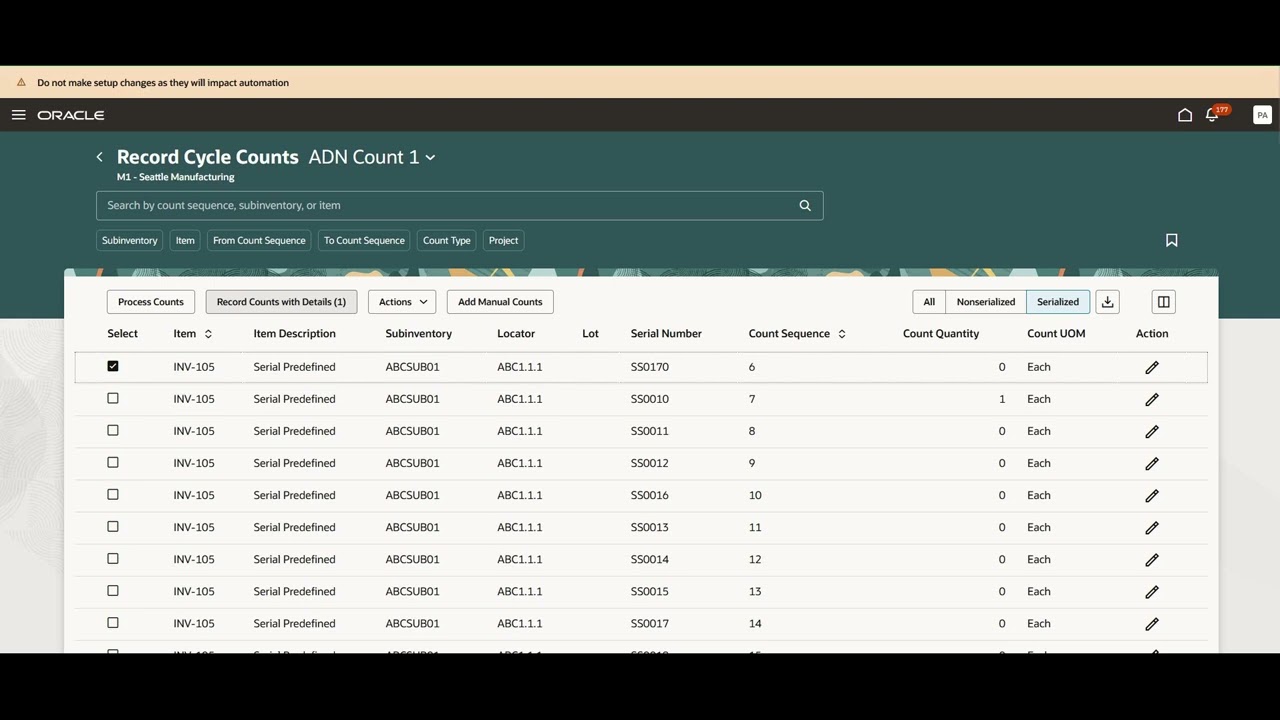Edit row with serial SS0016
1280x720 pixels.
tap(1152, 496)
